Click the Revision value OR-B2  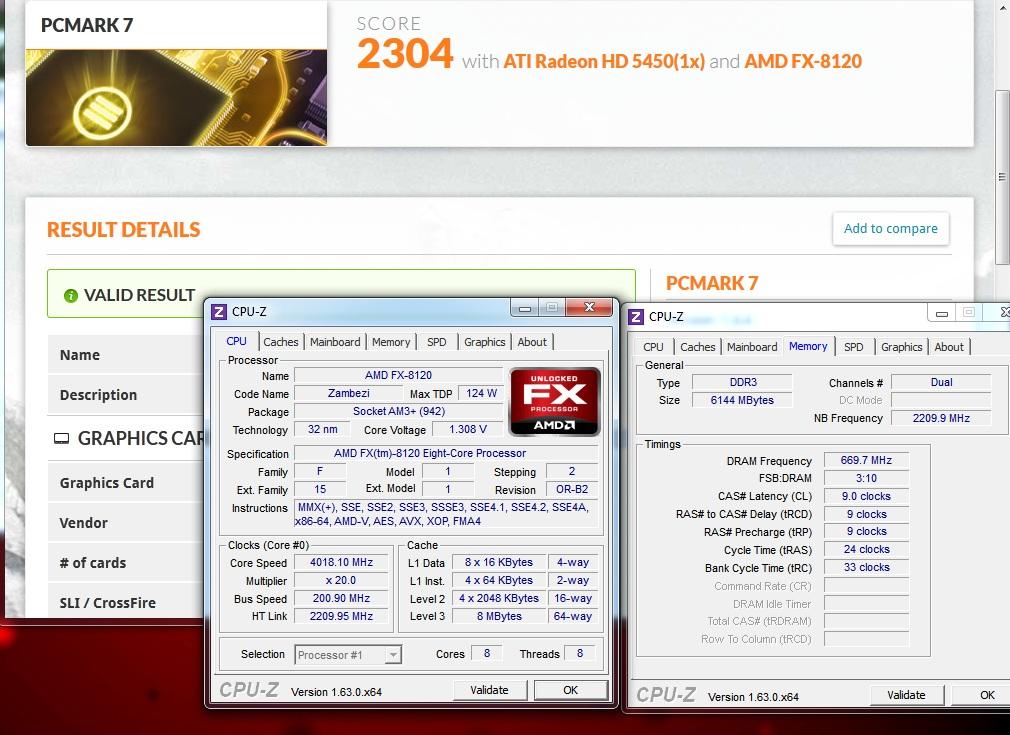pyautogui.click(x=572, y=490)
